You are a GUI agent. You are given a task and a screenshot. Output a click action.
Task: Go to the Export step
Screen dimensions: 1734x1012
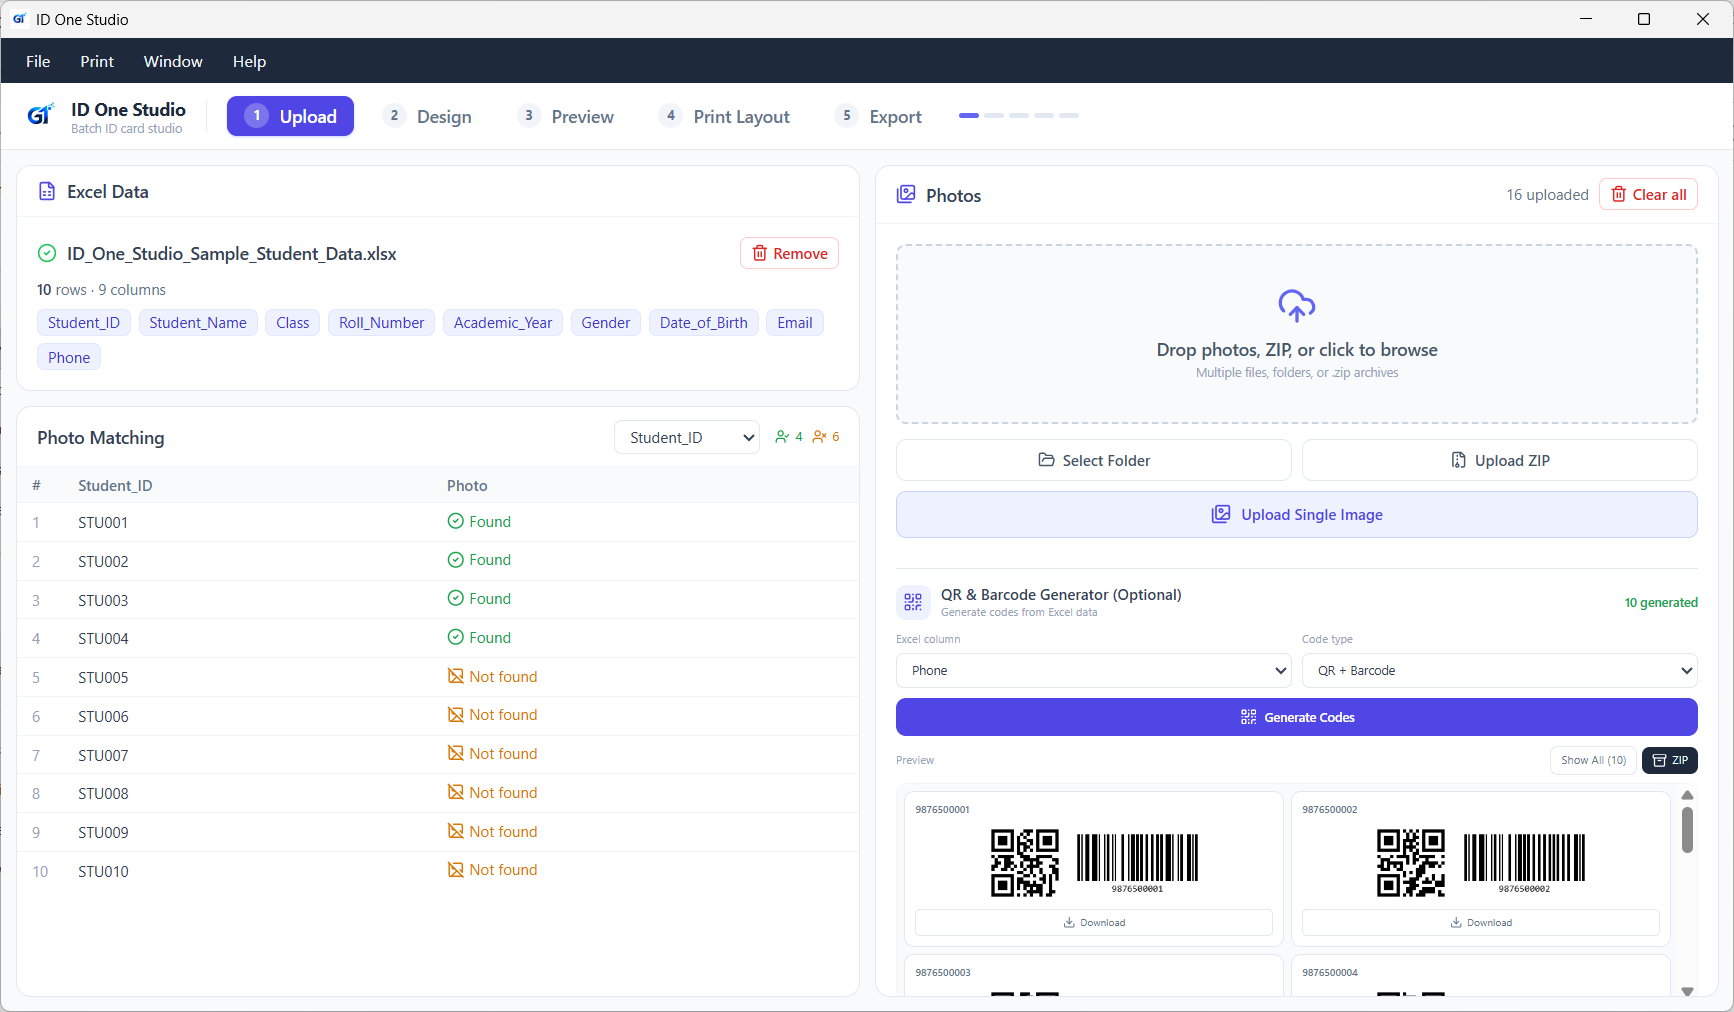click(879, 116)
